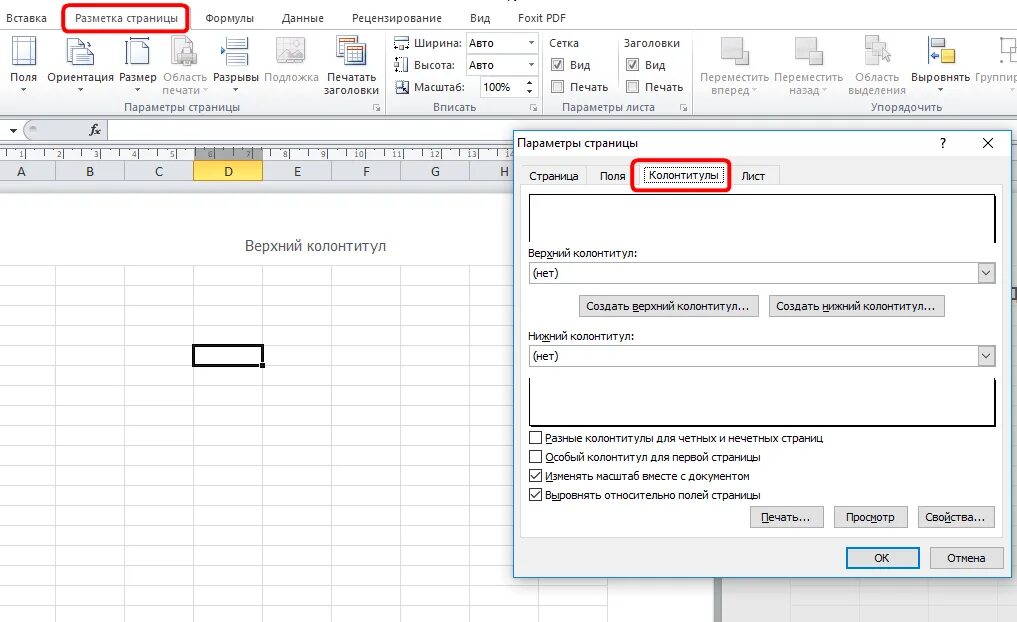
Task: Open the Область выделения pane
Action: pos(877,65)
